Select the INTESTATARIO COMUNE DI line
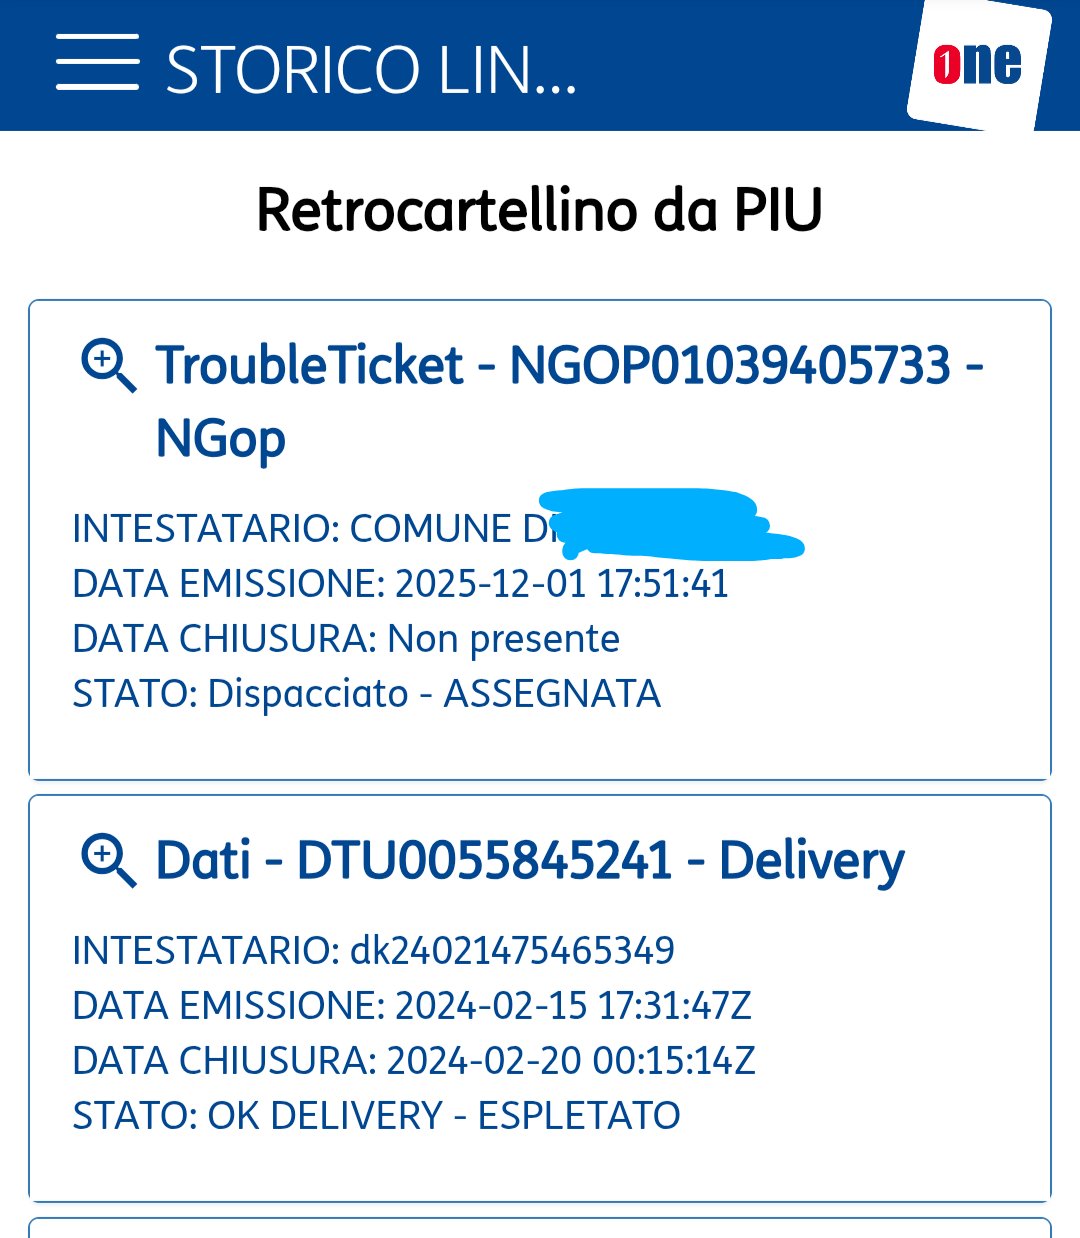The image size is (1080, 1238). [x=310, y=529]
